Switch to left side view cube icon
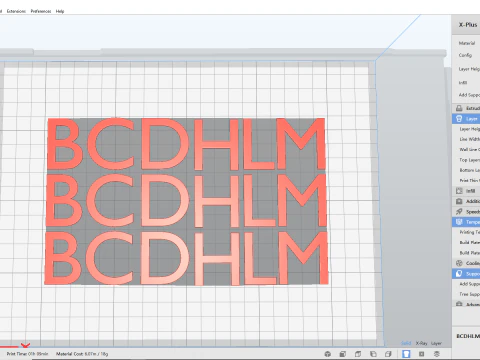The width and height of the screenshot is (480, 360). tap(373, 354)
